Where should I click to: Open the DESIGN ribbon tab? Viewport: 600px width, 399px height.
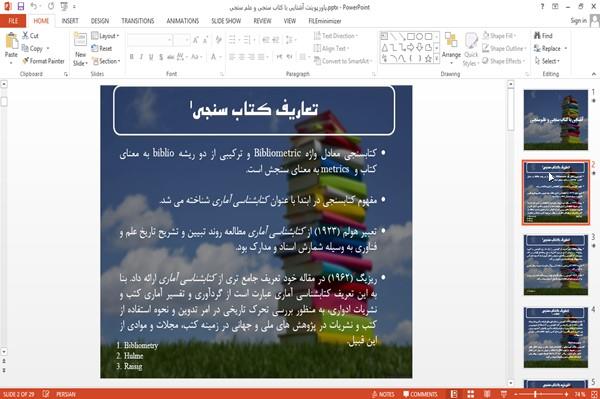tap(100, 21)
